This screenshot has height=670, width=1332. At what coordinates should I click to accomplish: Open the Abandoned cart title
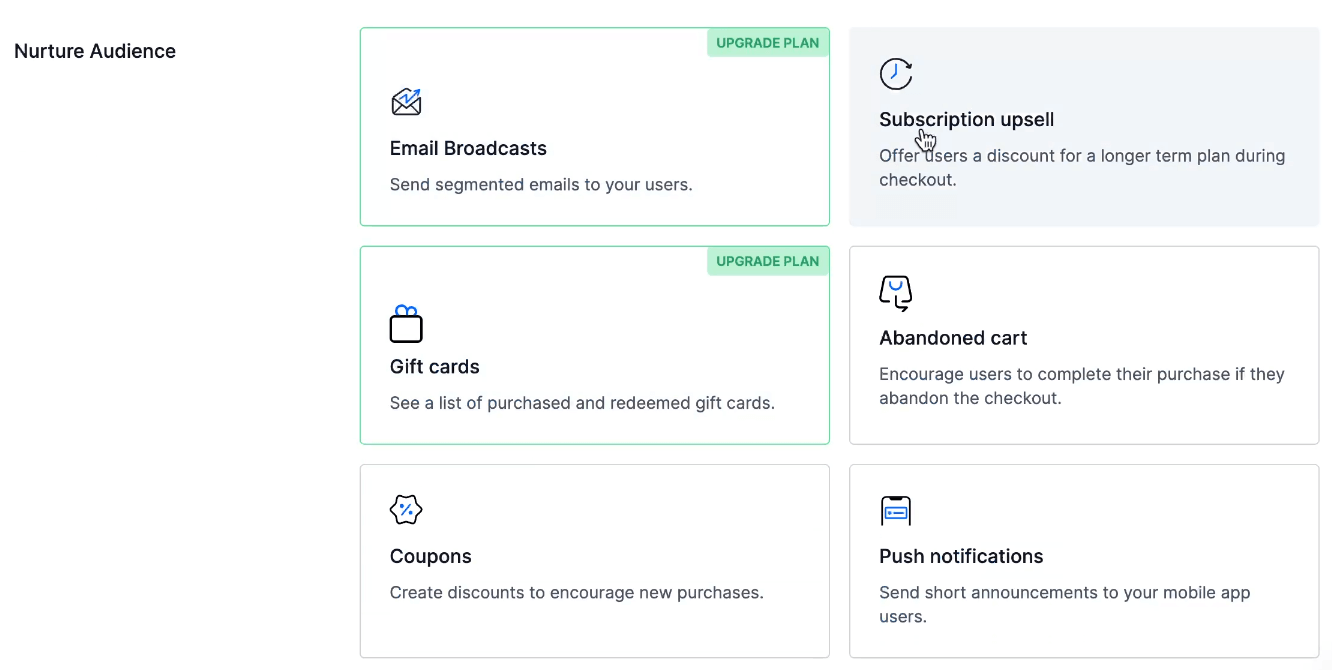[x=953, y=338]
